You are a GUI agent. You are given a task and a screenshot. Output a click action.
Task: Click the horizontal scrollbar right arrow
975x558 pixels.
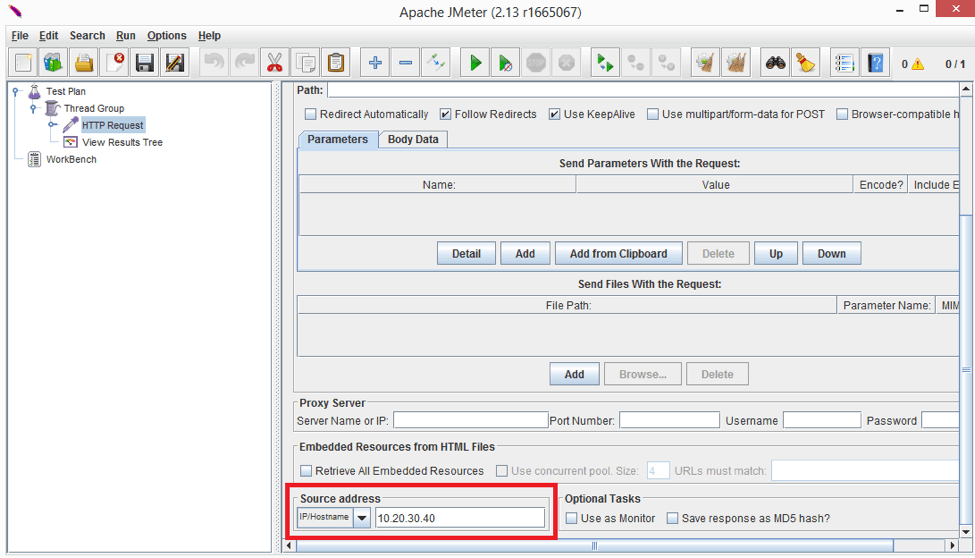(952, 546)
